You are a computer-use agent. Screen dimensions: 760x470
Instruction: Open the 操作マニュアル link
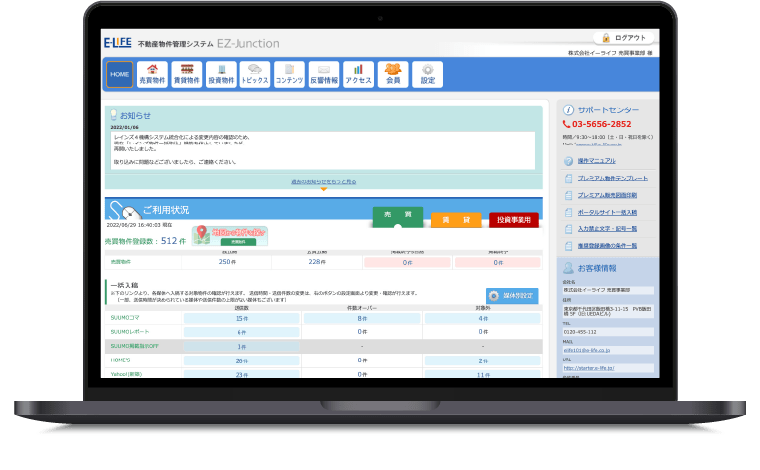coord(596,161)
